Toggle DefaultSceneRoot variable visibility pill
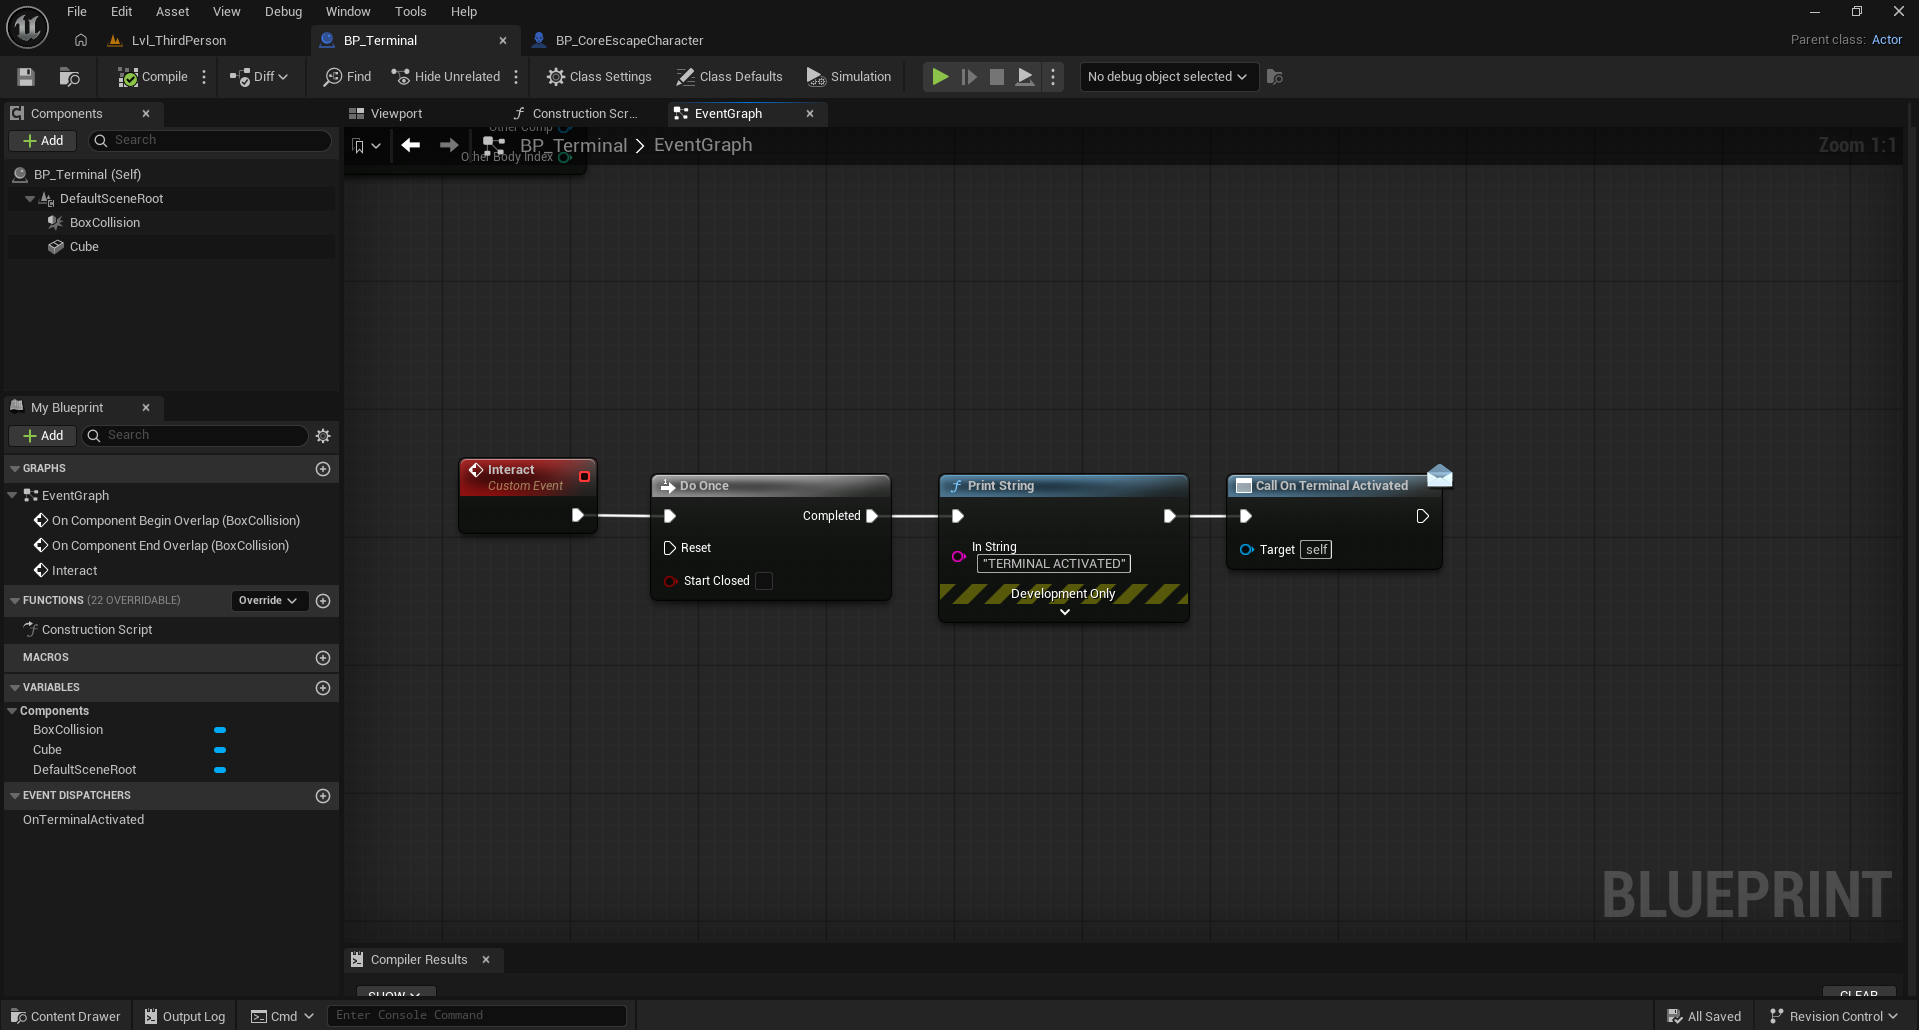 coord(220,770)
